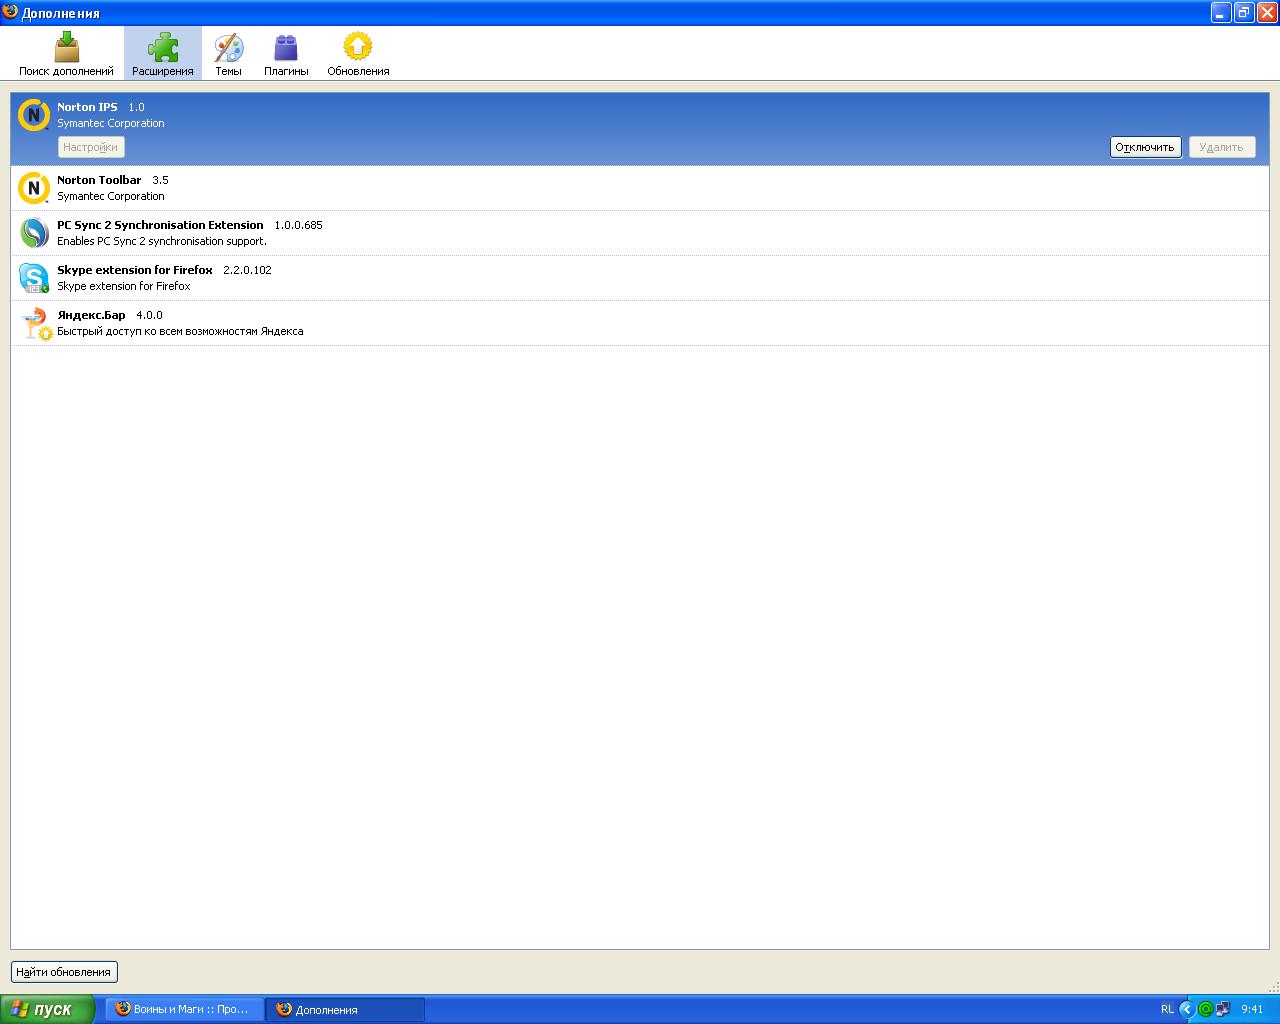
Task: Open the Темы palette section
Action: tap(228, 54)
